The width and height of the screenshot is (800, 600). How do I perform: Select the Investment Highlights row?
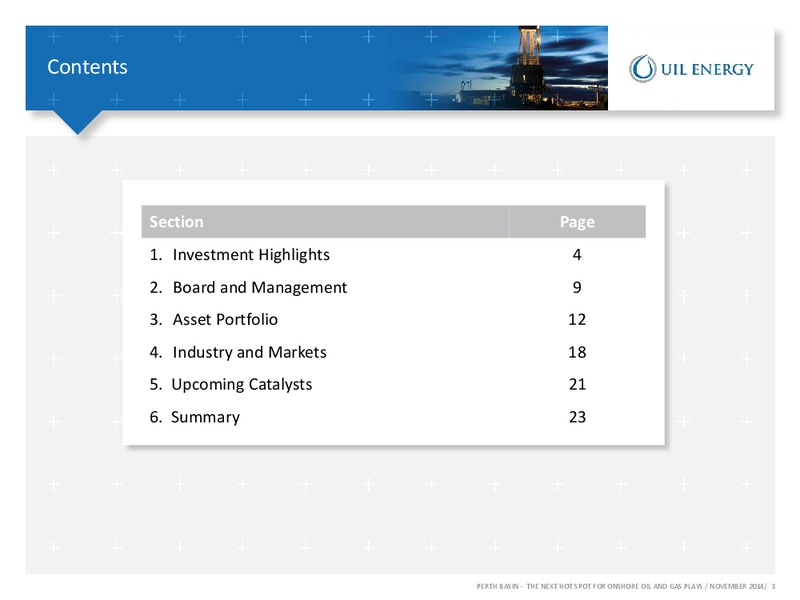point(393,255)
